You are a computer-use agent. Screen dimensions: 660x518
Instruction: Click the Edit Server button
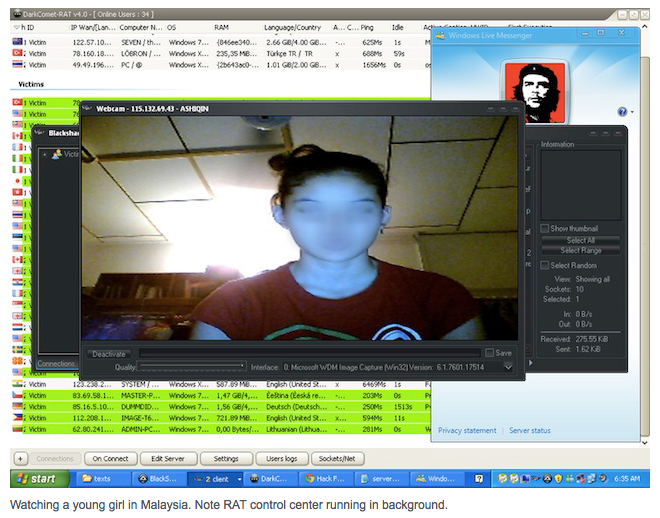tap(168, 458)
